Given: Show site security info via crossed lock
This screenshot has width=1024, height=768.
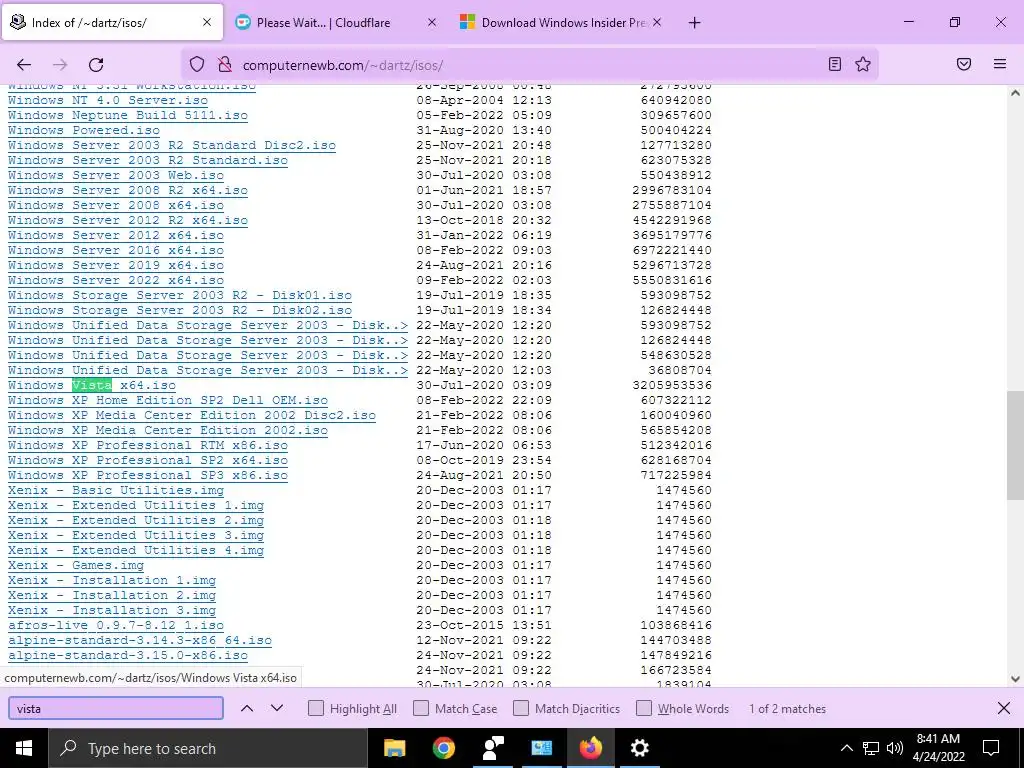Looking at the screenshot, I should (225, 64).
